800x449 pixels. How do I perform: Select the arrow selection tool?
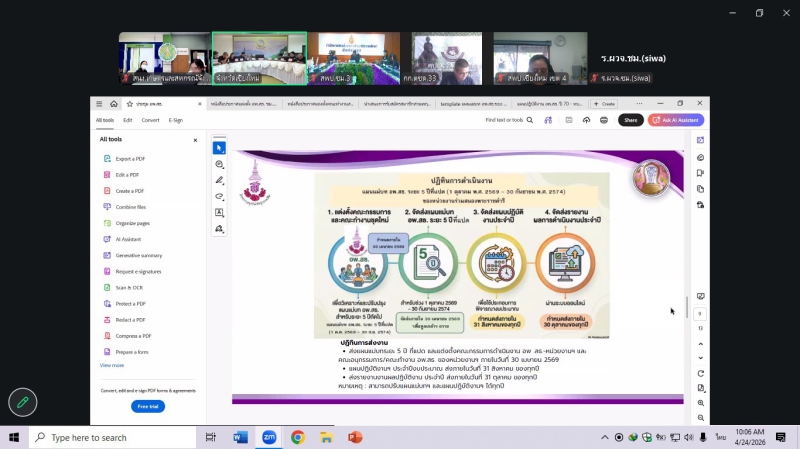[x=219, y=148]
